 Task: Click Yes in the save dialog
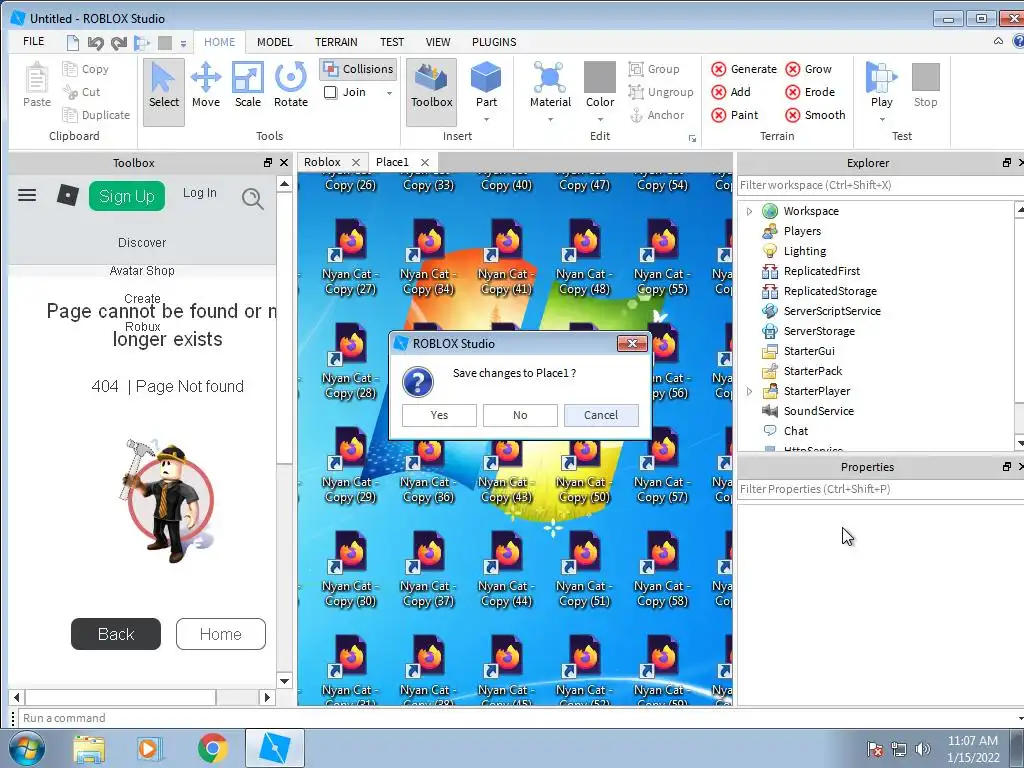tap(439, 415)
